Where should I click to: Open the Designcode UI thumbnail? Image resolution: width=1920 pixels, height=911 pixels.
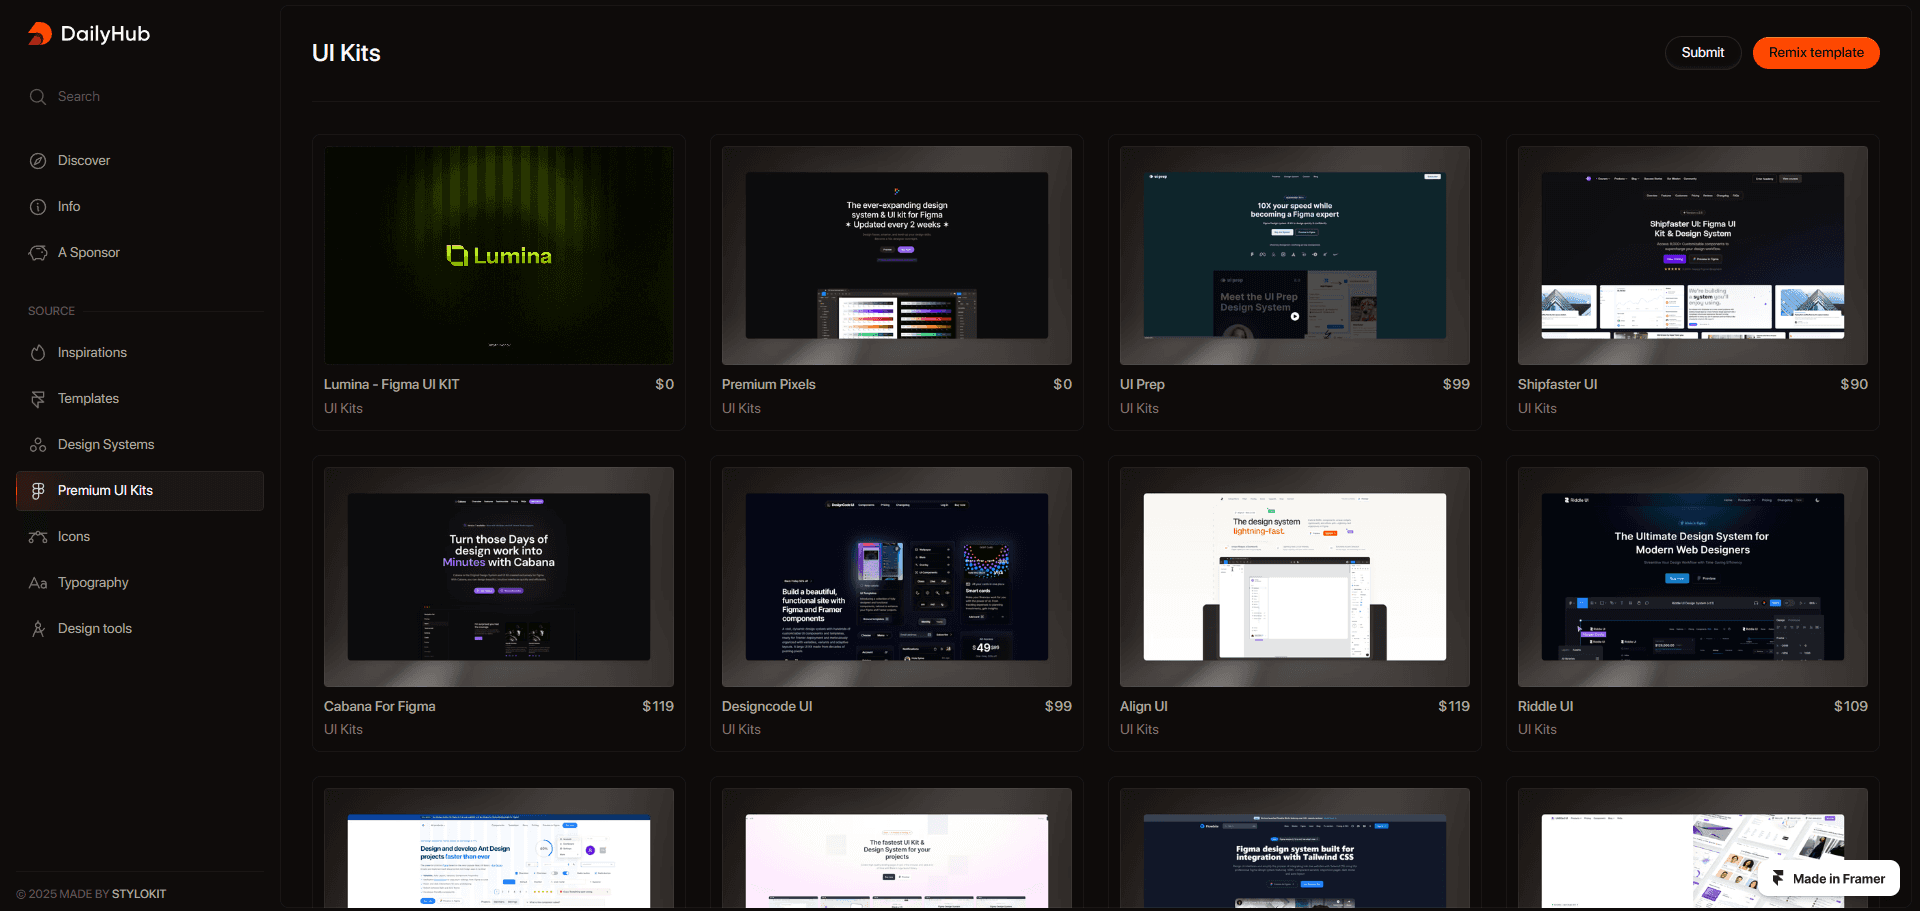[x=897, y=577]
